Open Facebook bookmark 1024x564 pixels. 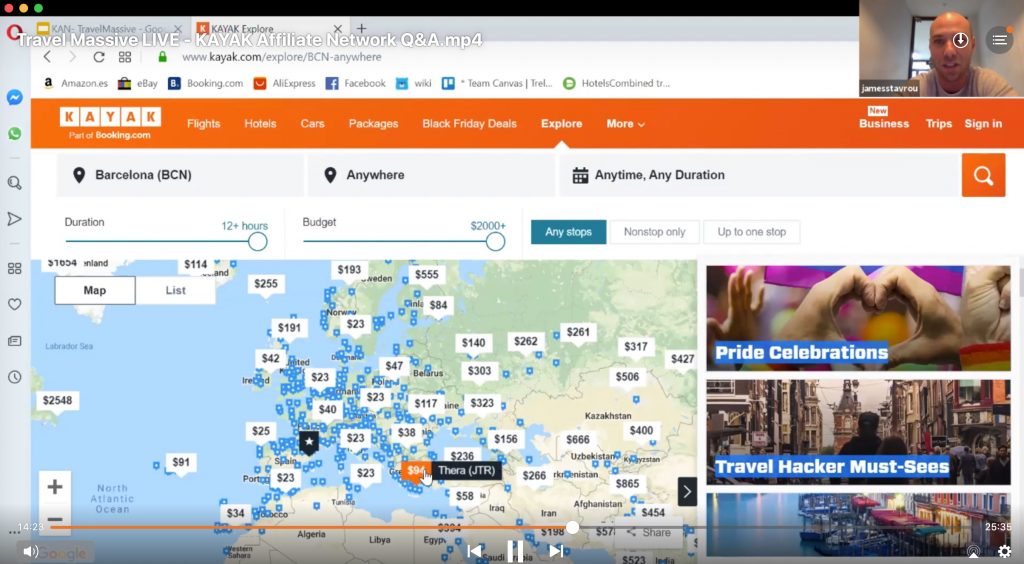pos(356,83)
